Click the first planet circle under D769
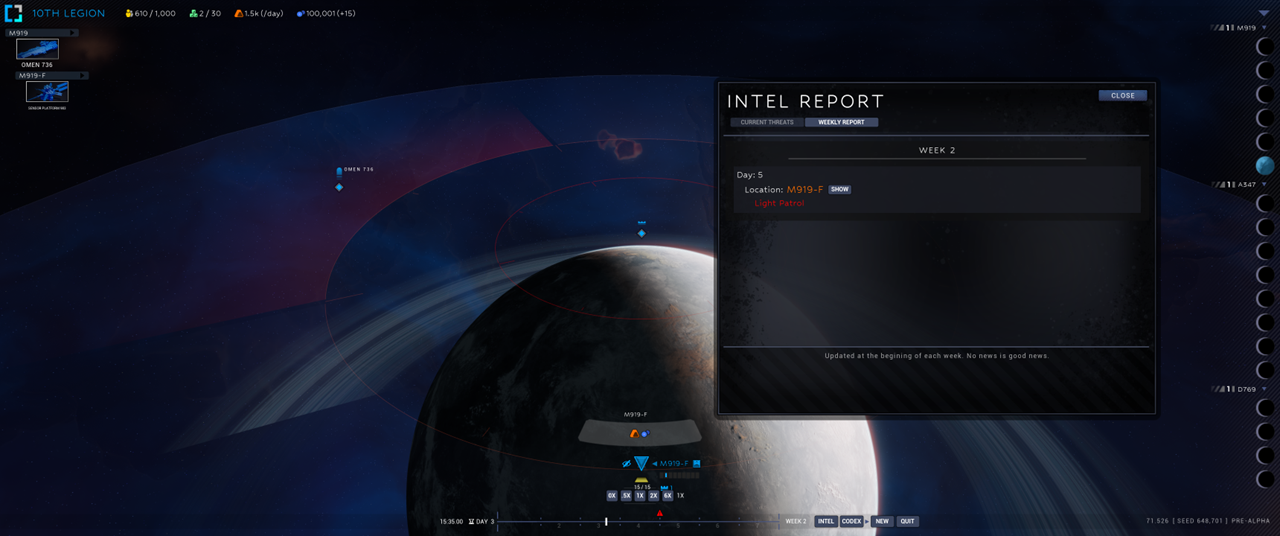 tap(1266, 408)
